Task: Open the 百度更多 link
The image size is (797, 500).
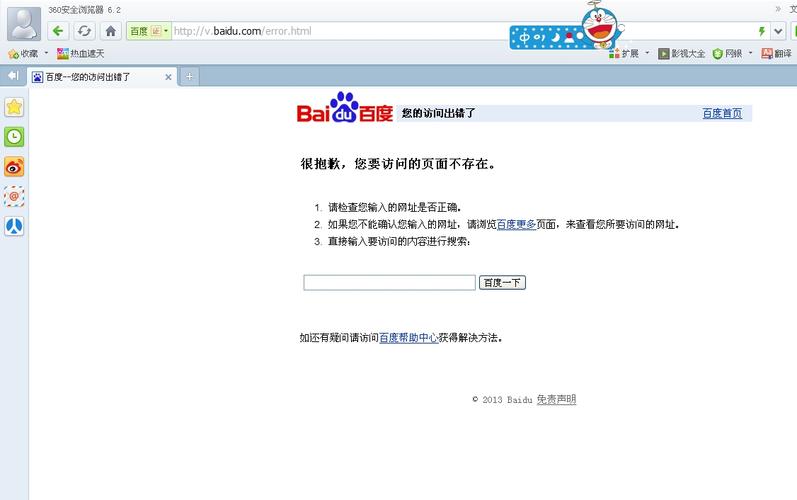Action: [516, 224]
